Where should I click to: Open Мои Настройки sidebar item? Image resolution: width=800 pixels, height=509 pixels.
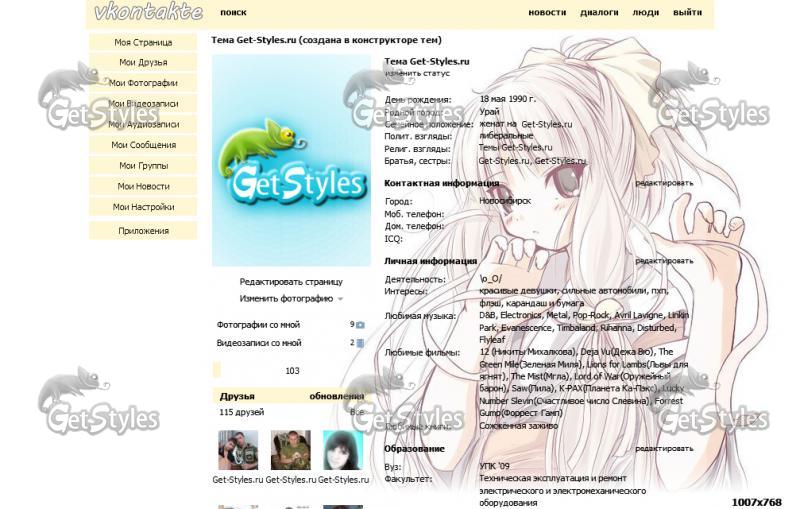[x=143, y=207]
